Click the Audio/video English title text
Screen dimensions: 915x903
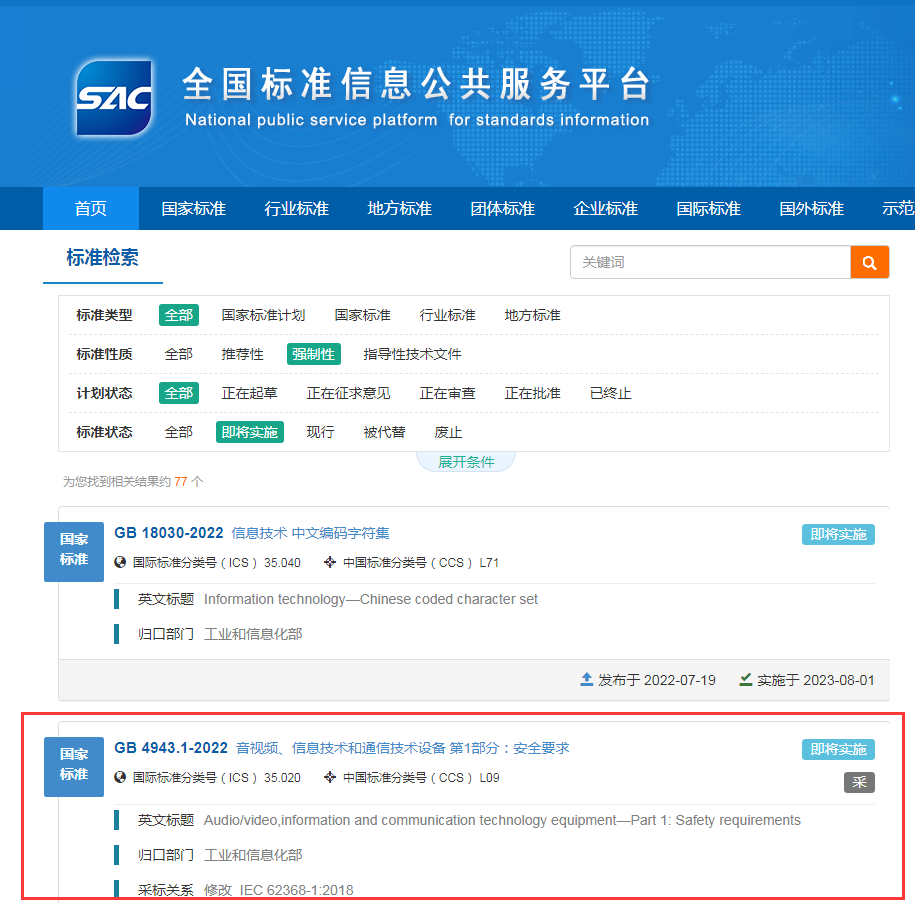[502, 821]
